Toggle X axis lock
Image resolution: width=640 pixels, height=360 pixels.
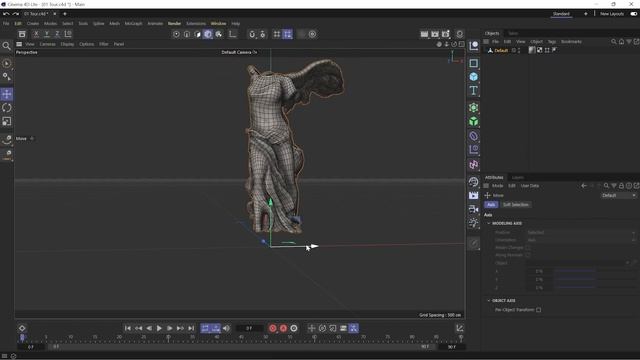[36, 34]
